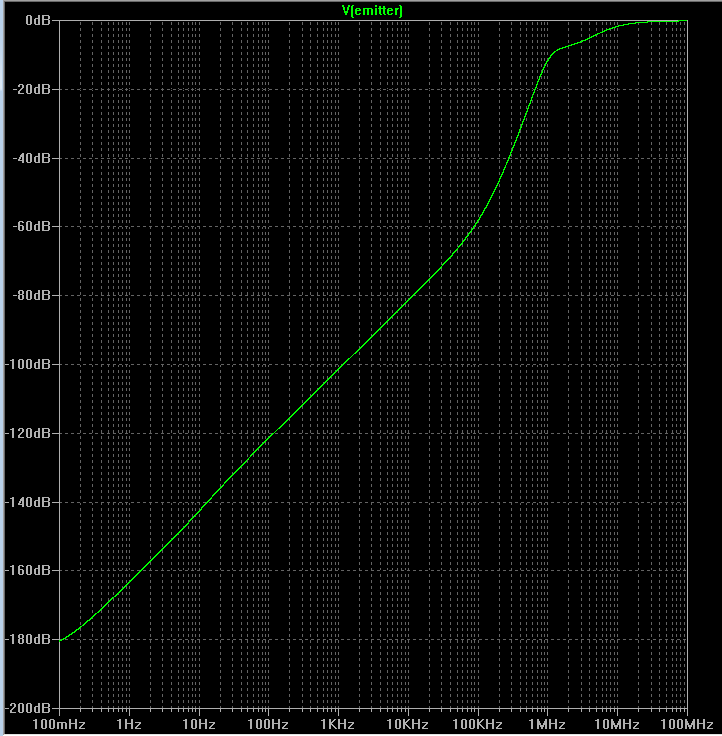This screenshot has width=722, height=736.
Task: Select the 0dB axis label
Action: coord(38,20)
